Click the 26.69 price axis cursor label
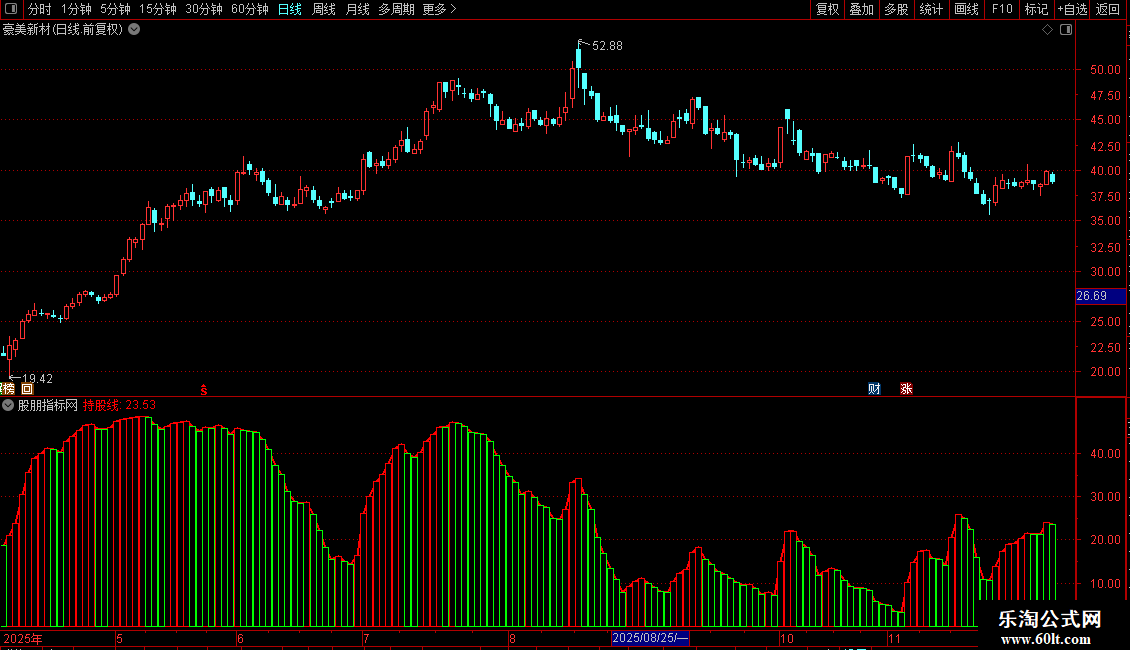 [x=1100, y=296]
